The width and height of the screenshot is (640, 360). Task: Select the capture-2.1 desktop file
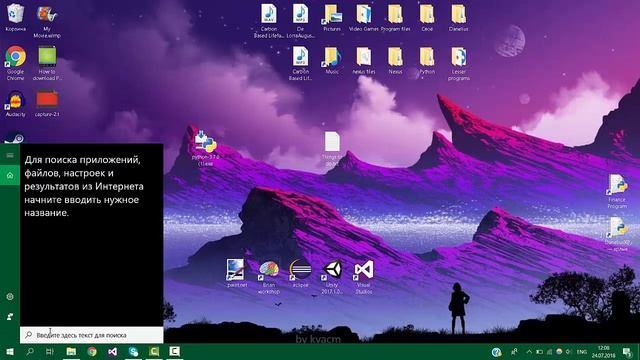pyautogui.click(x=47, y=104)
